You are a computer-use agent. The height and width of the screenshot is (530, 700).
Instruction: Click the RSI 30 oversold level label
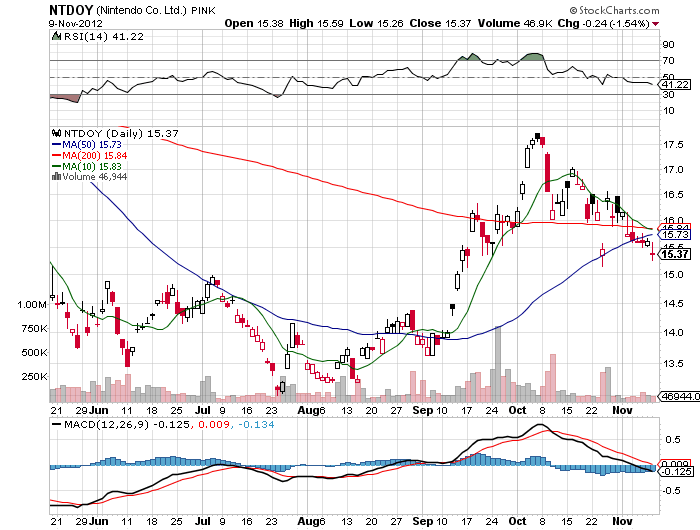(x=669, y=95)
